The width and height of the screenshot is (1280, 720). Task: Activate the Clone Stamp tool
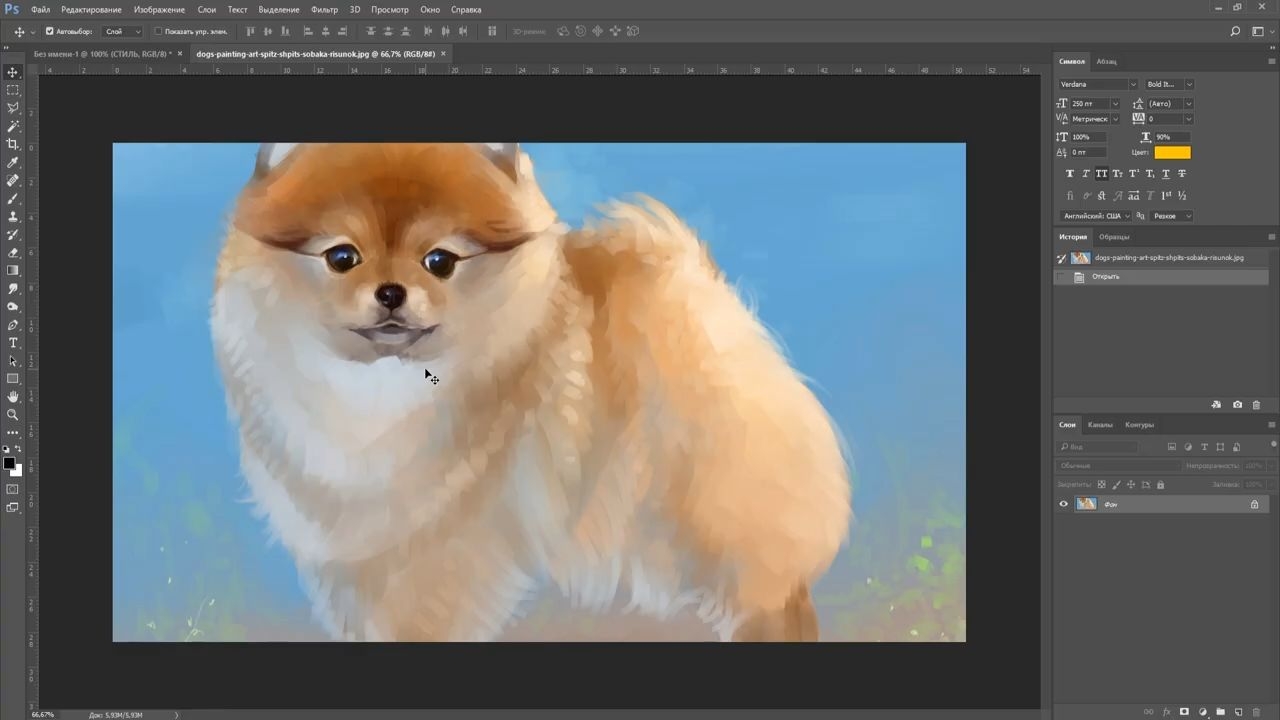pyautogui.click(x=13, y=216)
